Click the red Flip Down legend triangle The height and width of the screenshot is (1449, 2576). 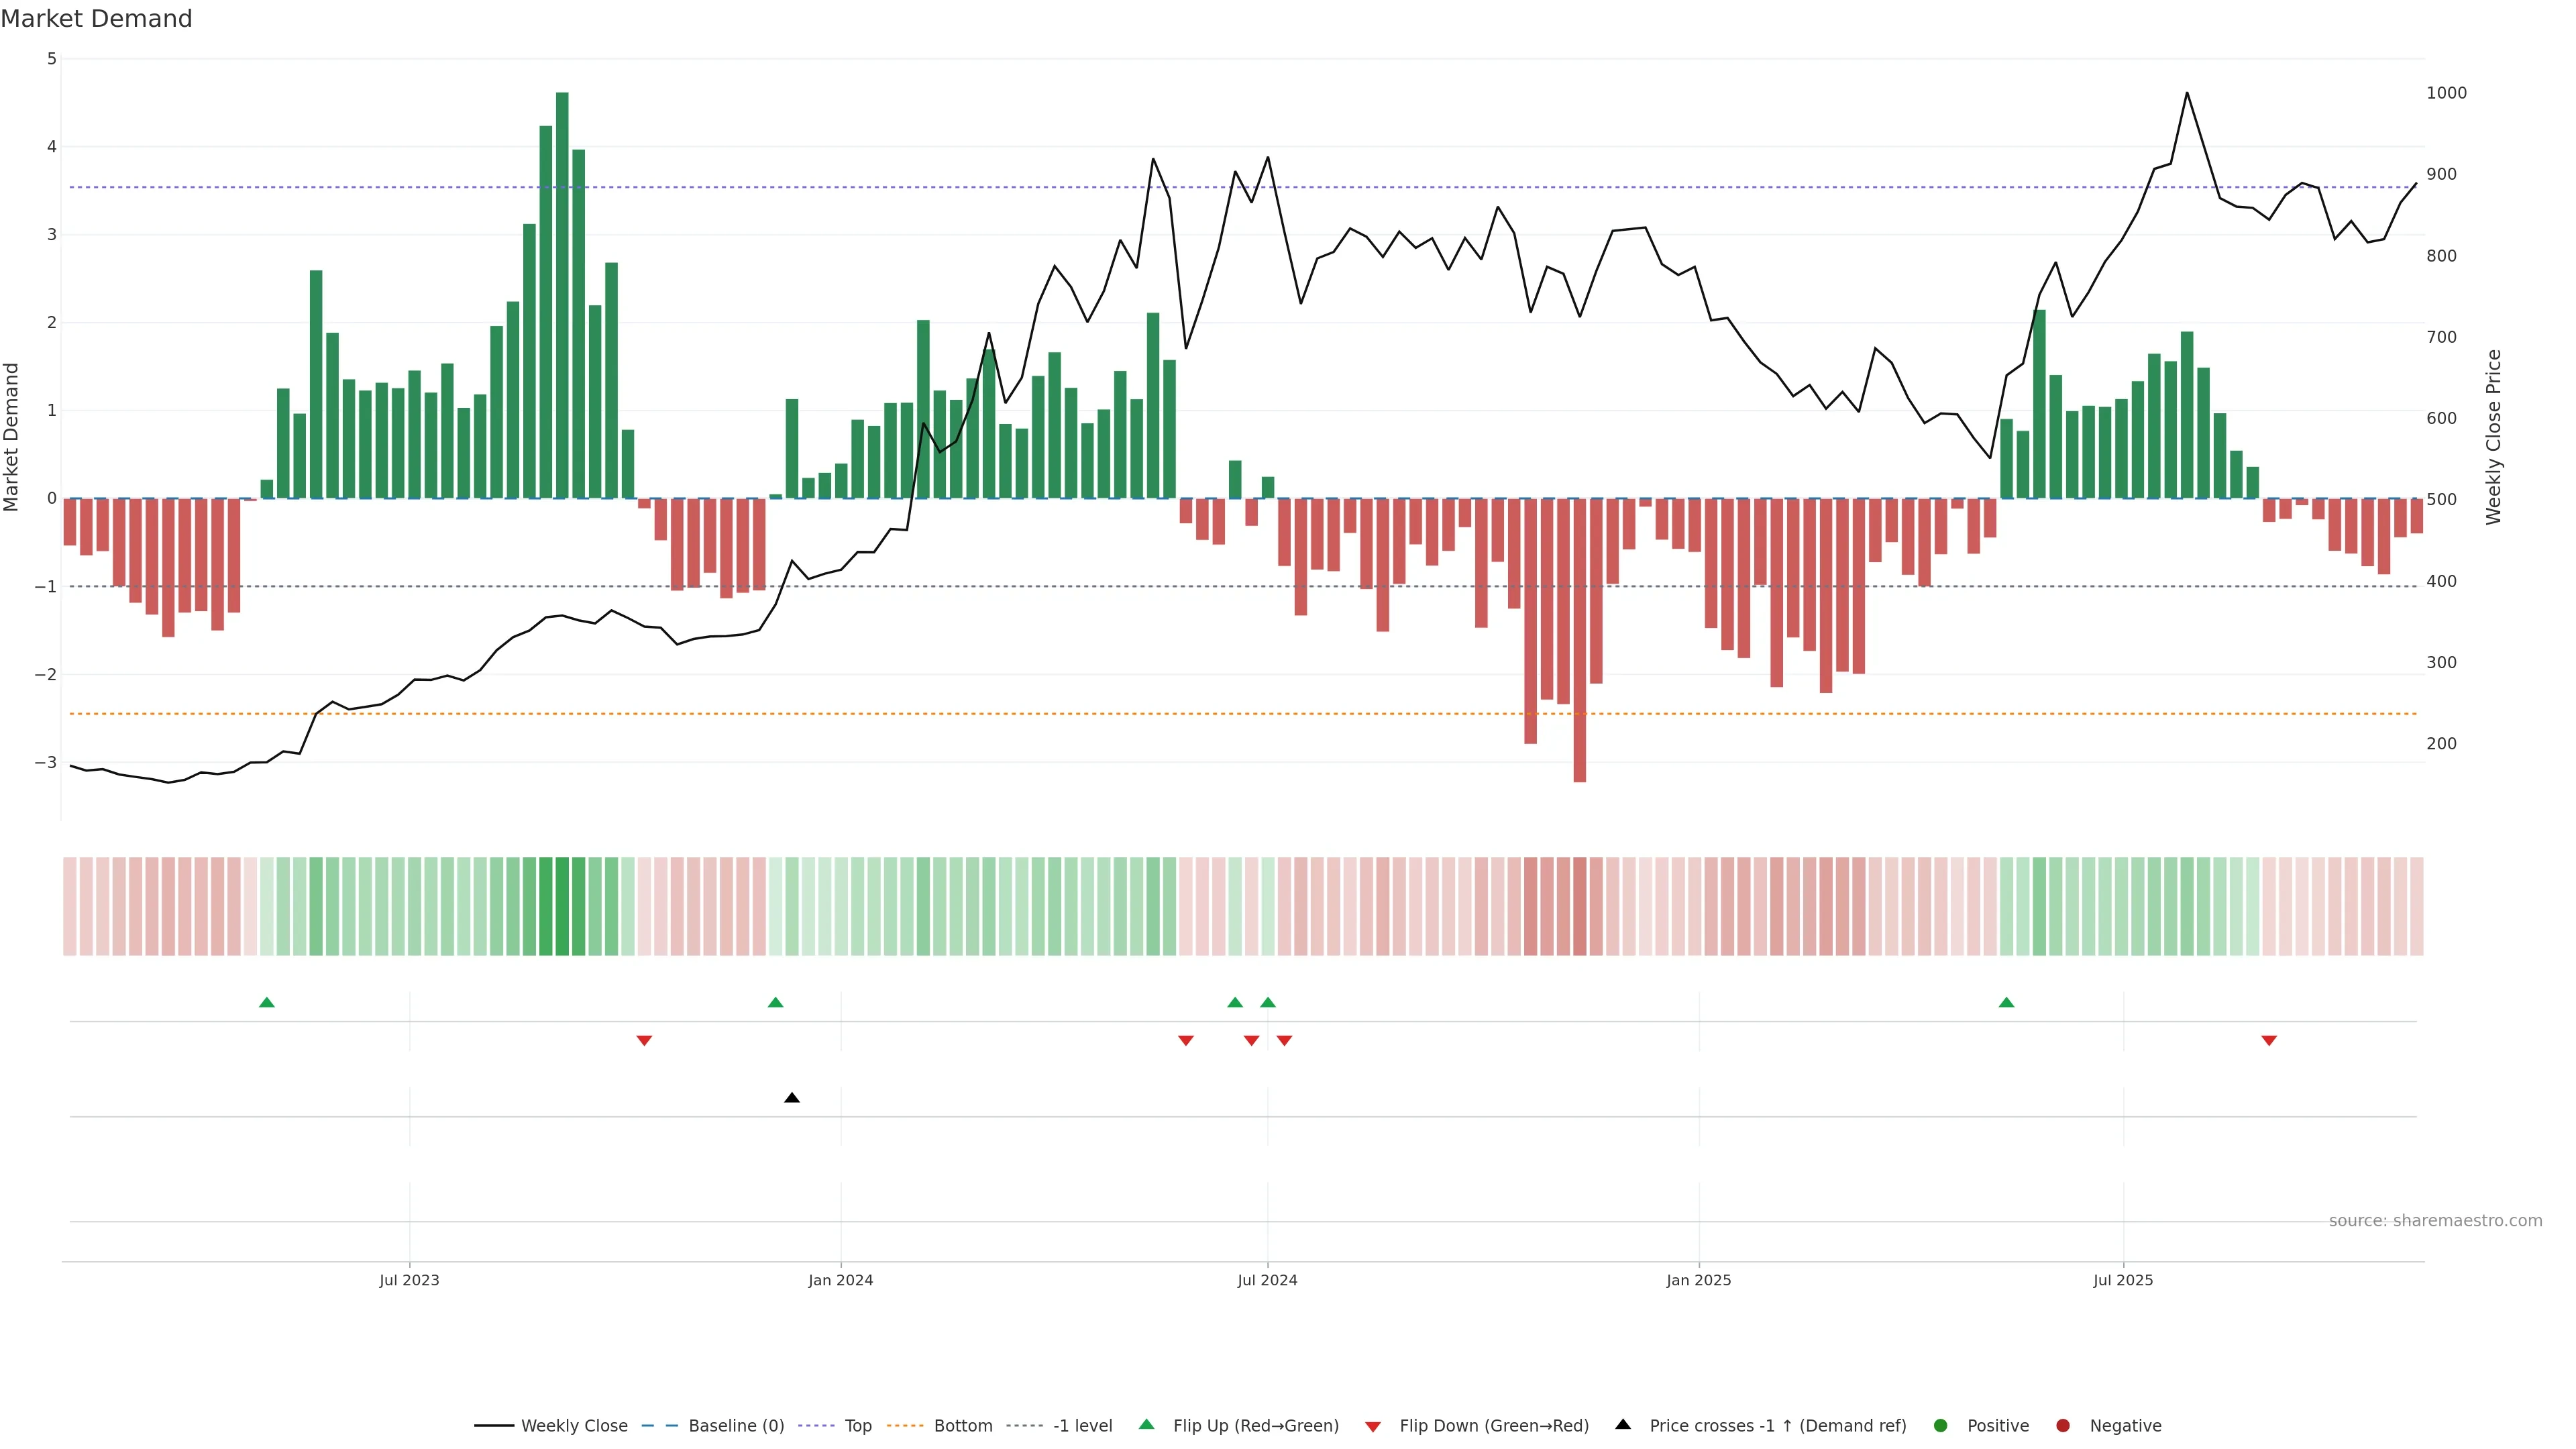(x=1372, y=1426)
